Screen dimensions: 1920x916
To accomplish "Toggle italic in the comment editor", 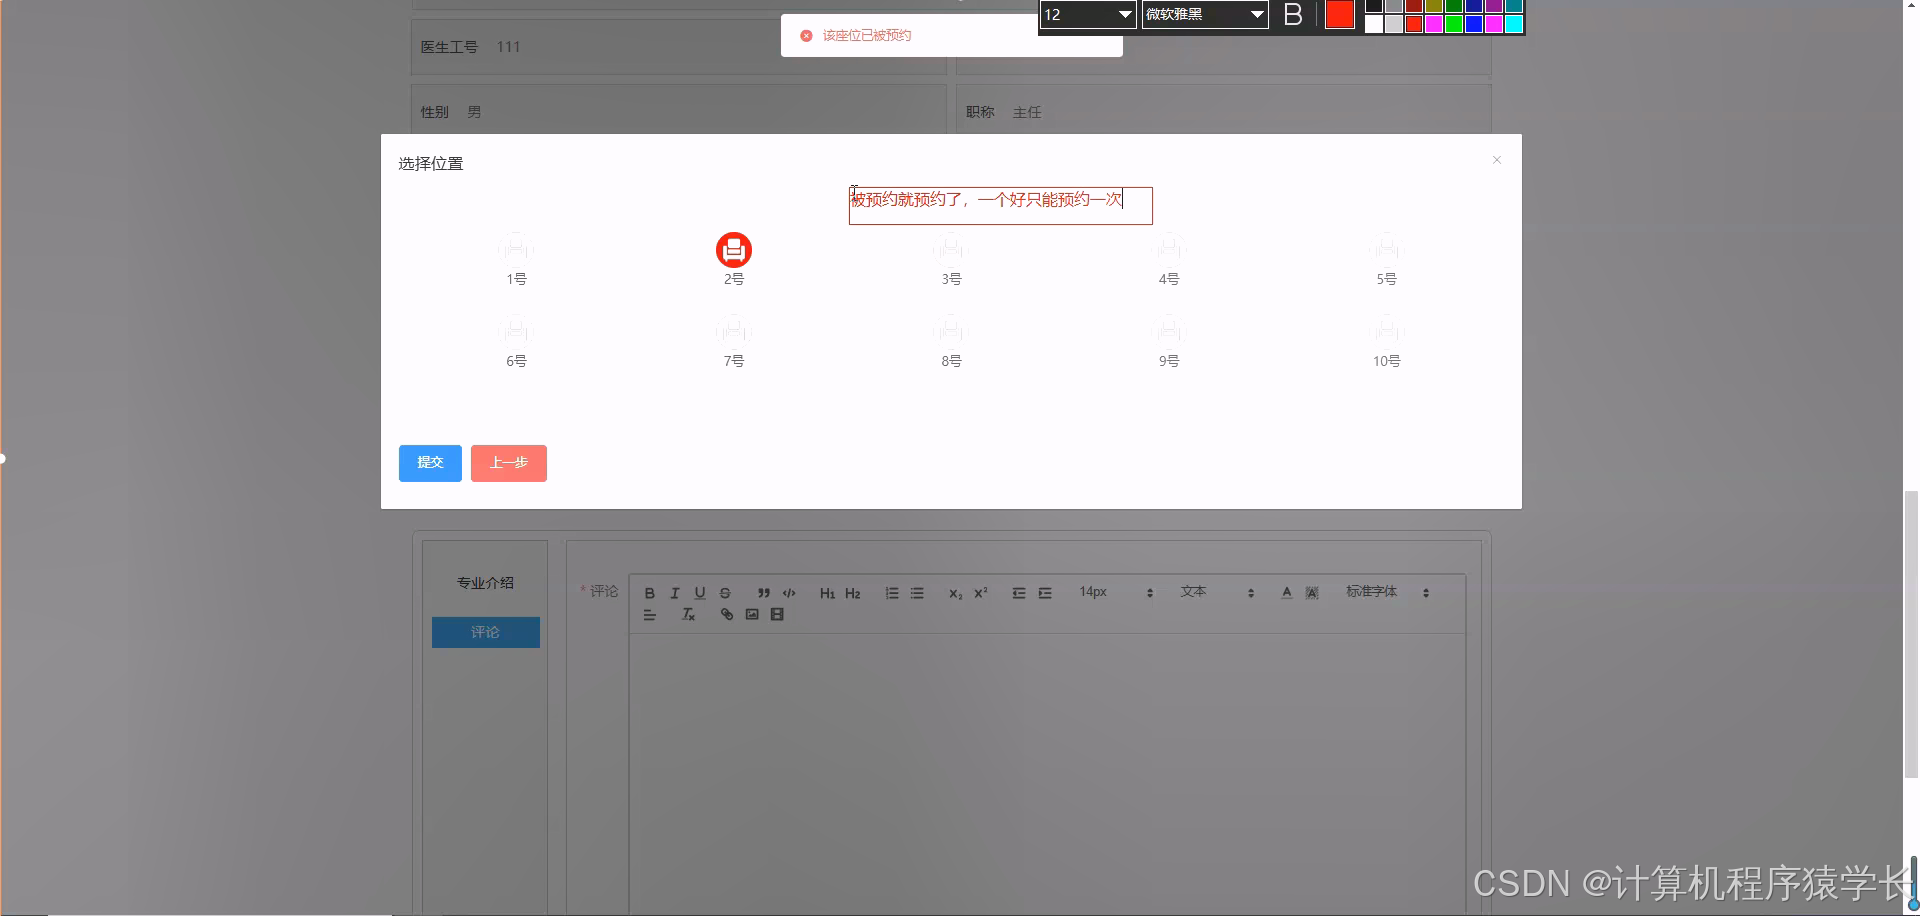I will coord(675,593).
